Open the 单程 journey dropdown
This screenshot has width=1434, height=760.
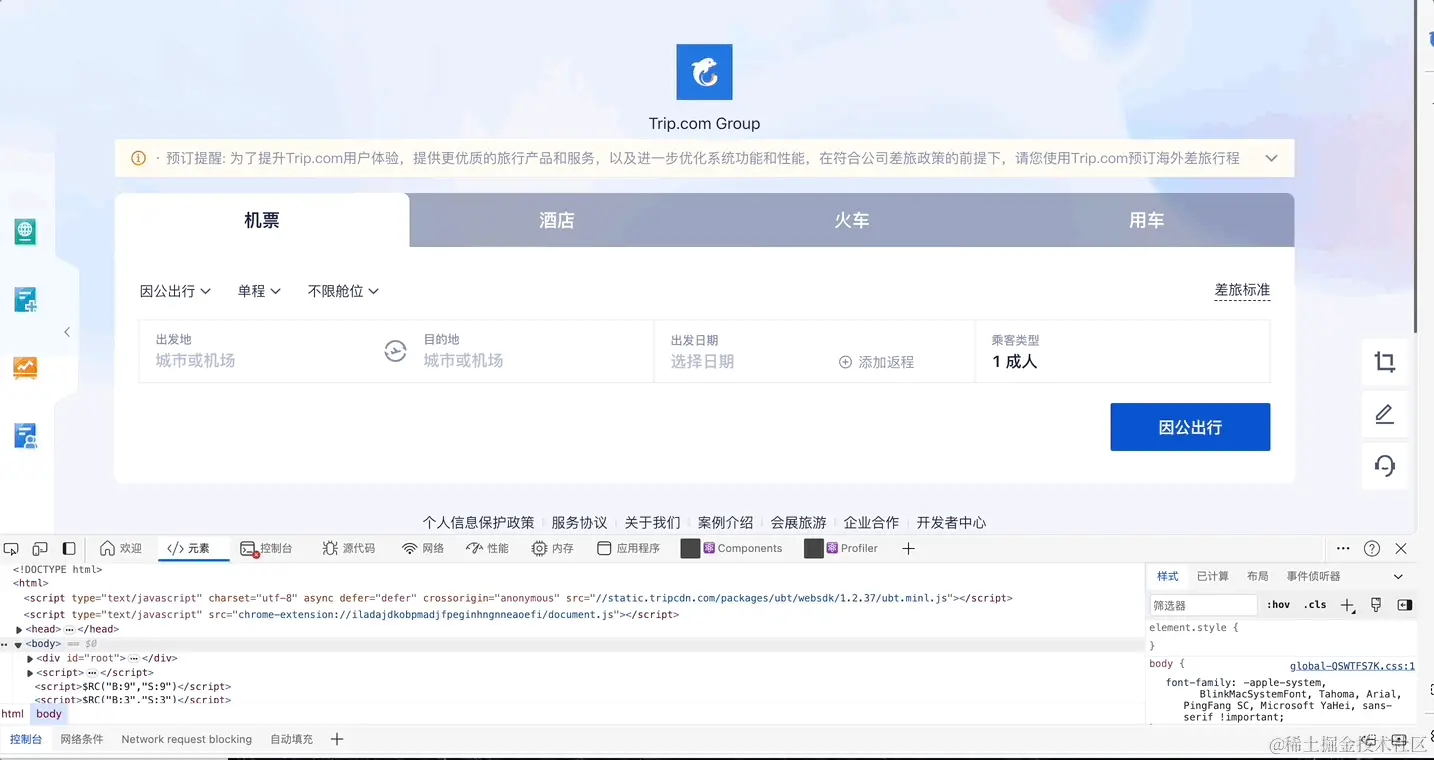(x=259, y=291)
